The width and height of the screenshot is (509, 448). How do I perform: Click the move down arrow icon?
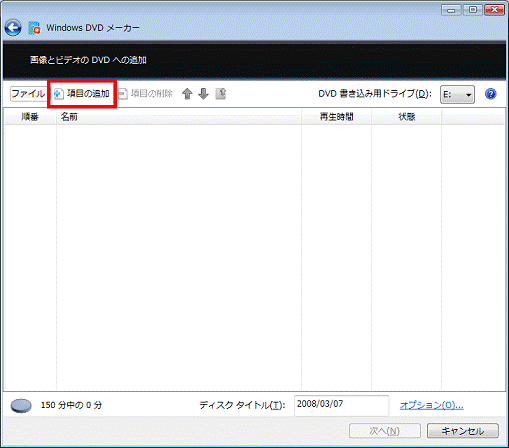point(203,94)
